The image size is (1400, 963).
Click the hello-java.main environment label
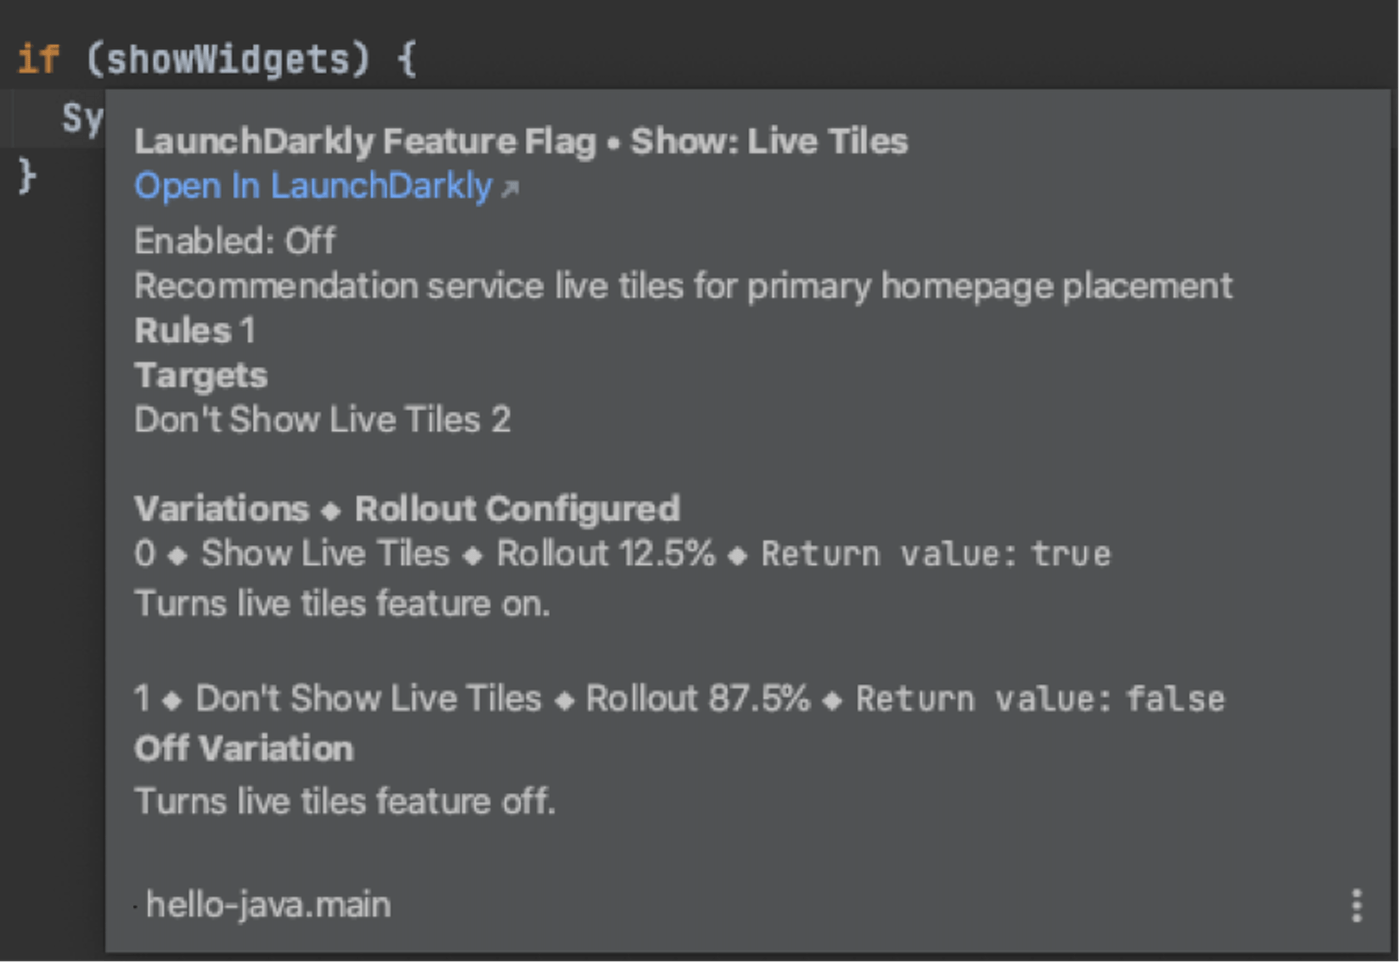tap(266, 905)
